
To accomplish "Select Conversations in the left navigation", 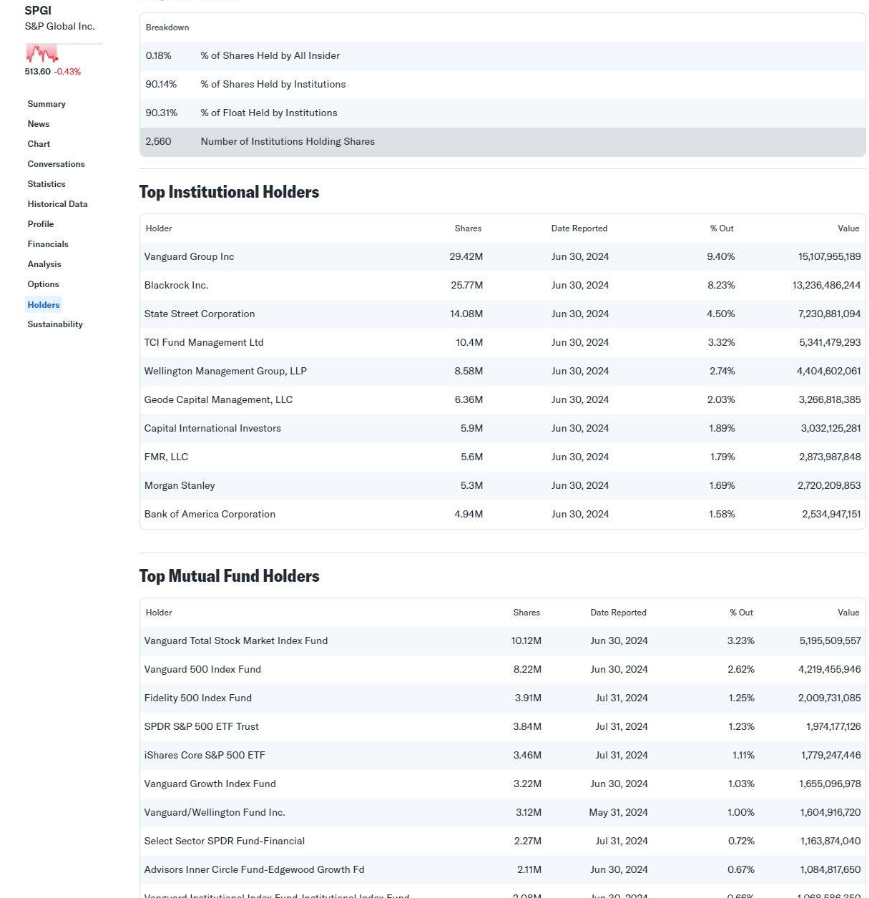I will pos(56,164).
